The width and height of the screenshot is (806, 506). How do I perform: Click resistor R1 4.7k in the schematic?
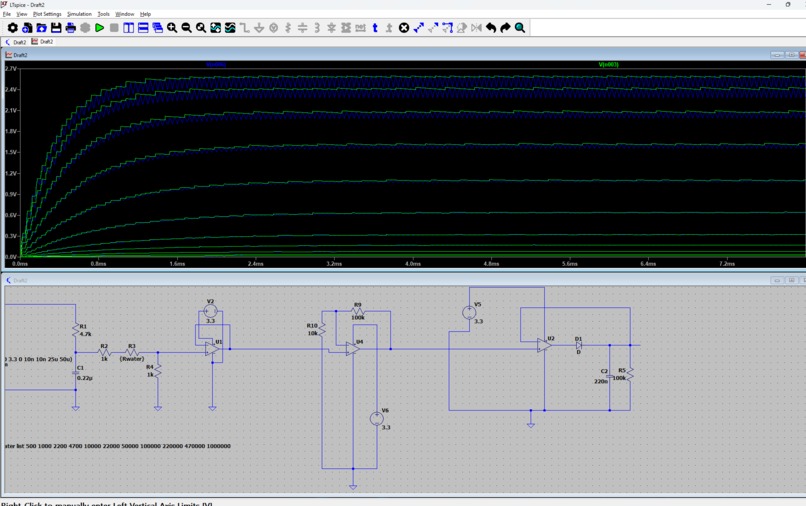[x=77, y=330]
